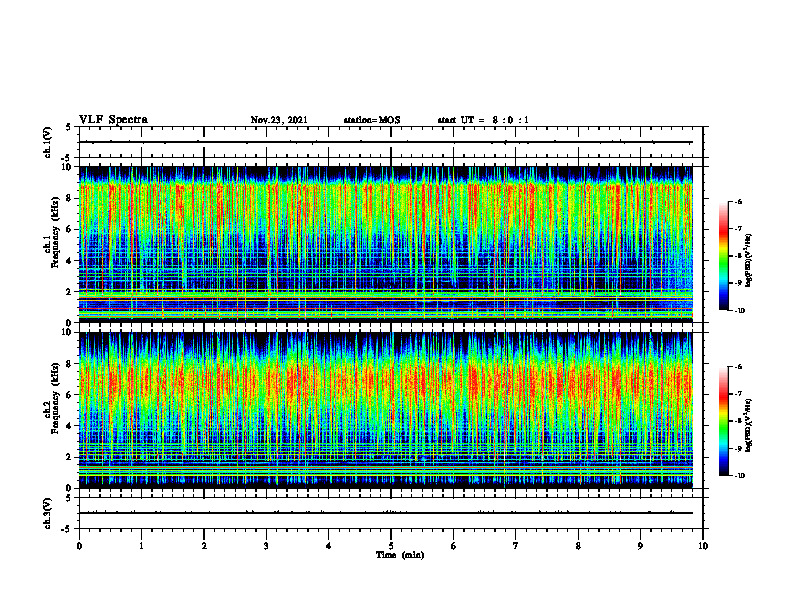Click the time axis tick label "1"
This screenshot has width=792, height=612.
tap(141, 546)
